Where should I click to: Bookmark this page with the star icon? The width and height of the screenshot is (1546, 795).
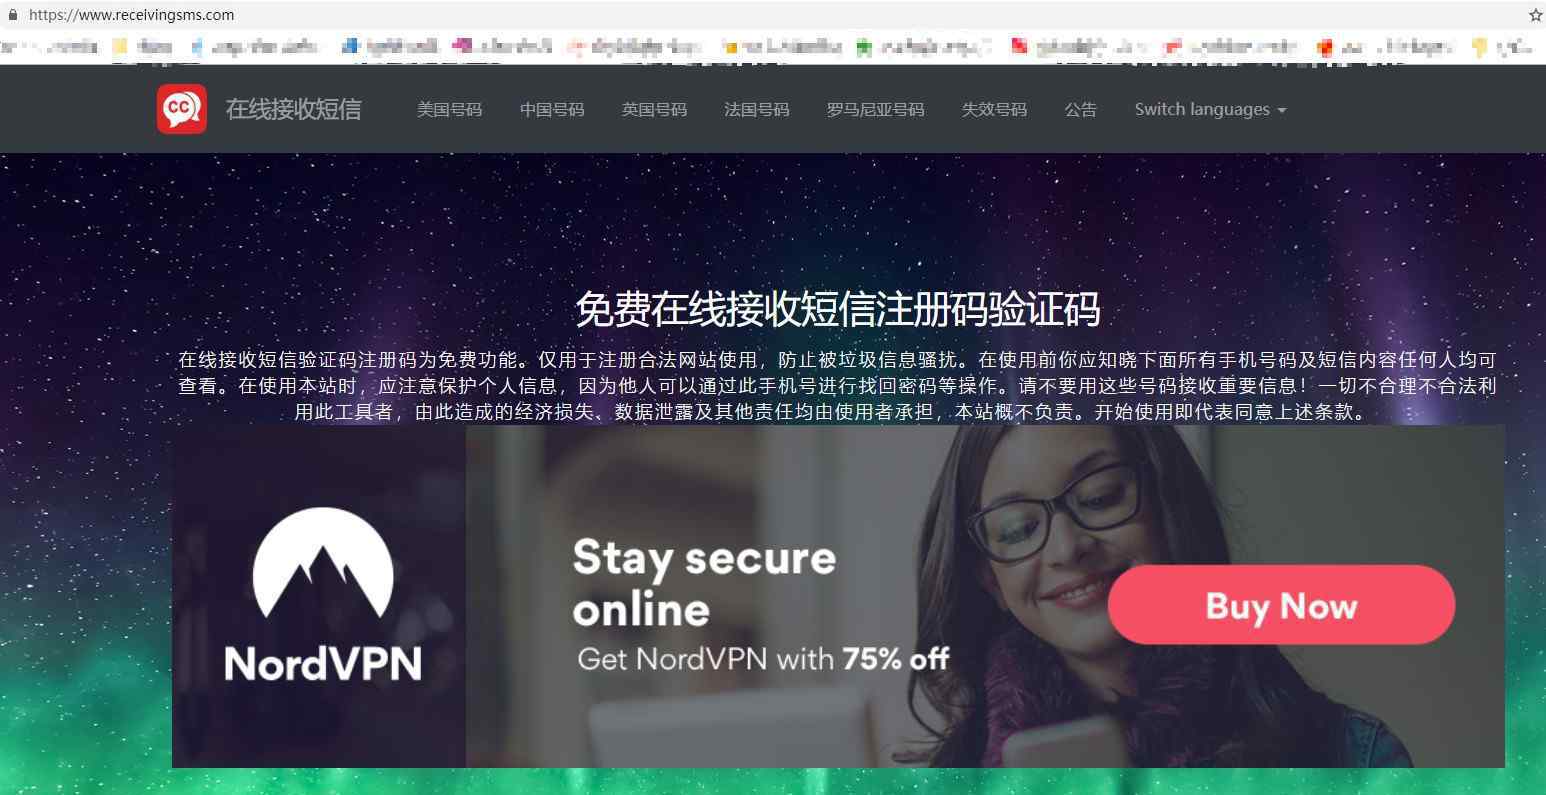pyautogui.click(x=1535, y=15)
